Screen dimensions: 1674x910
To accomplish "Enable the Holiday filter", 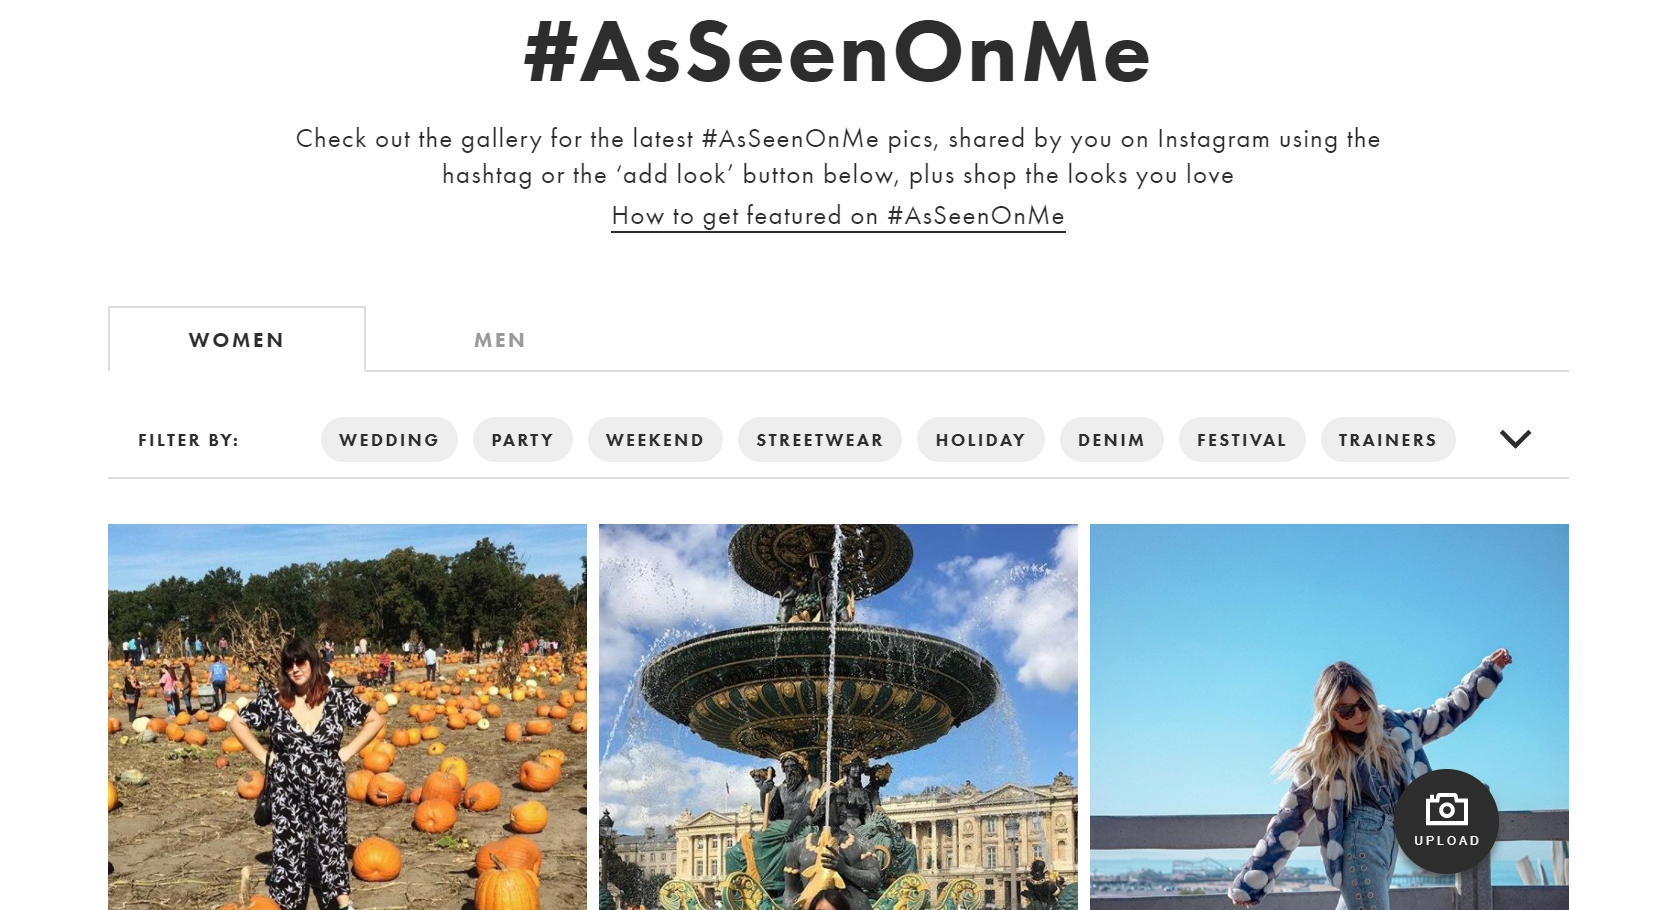I will pos(981,440).
